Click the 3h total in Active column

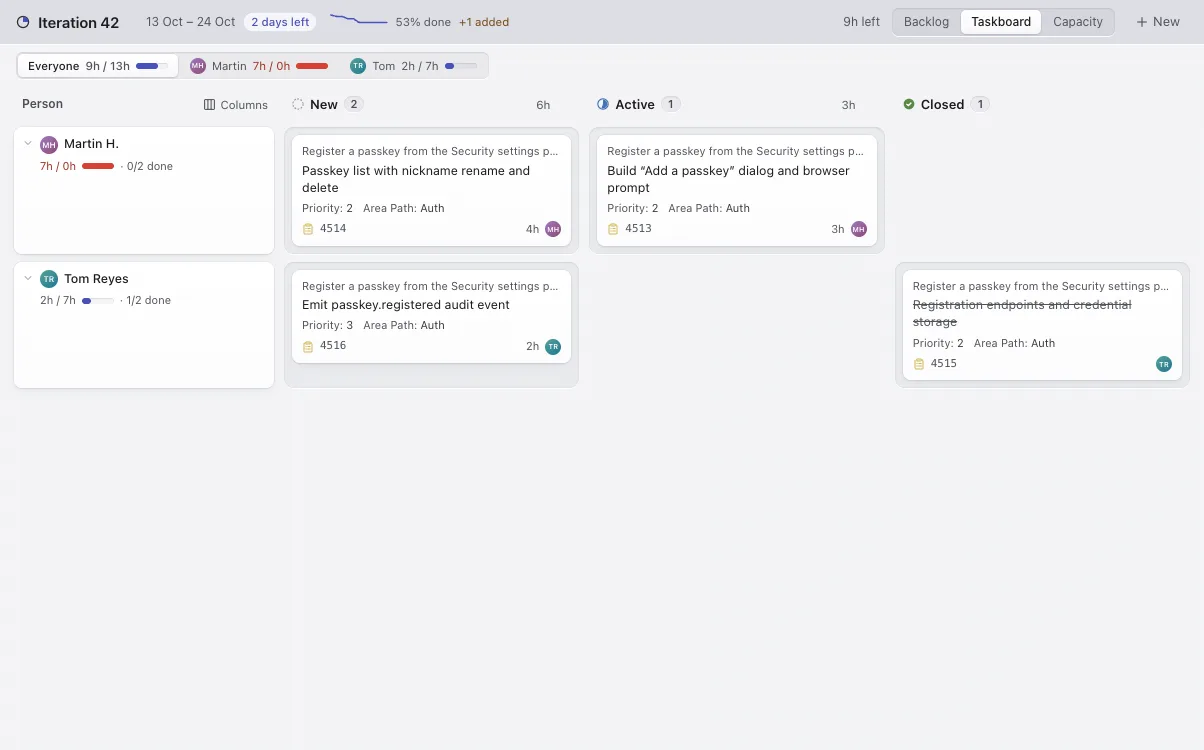coord(848,105)
